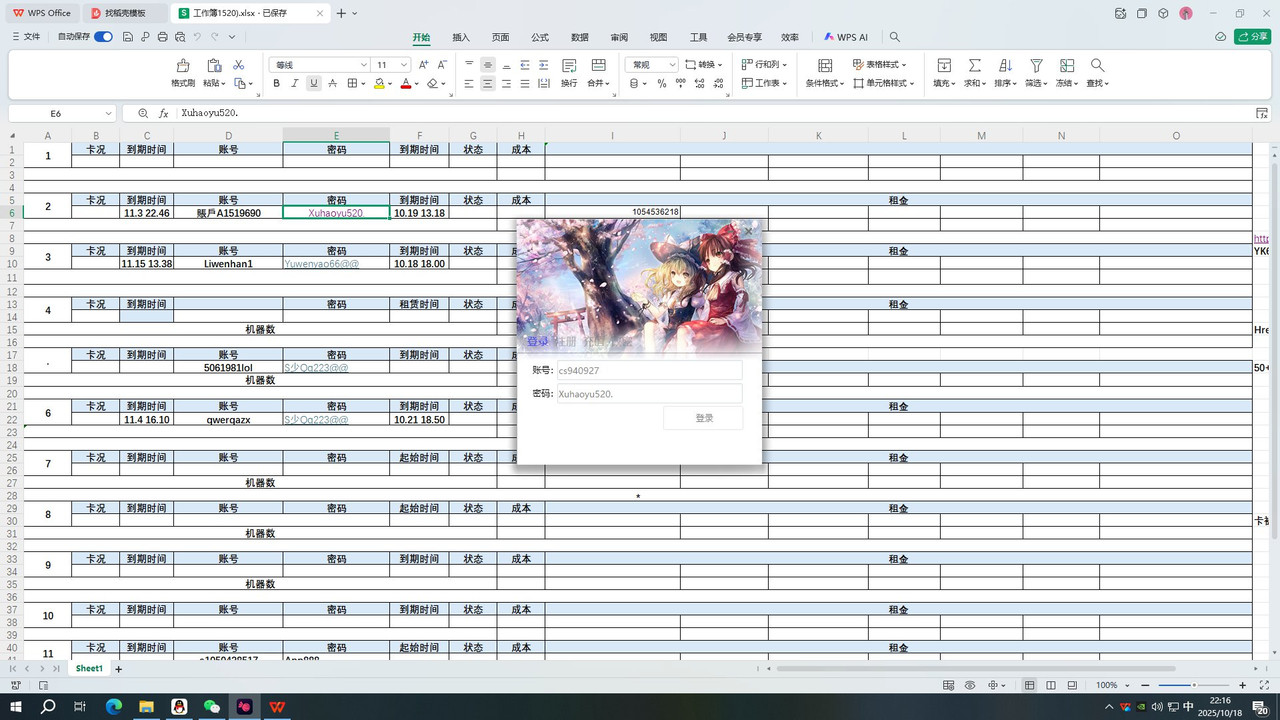
Task: Open WeChat from the taskbar
Action: [212, 706]
